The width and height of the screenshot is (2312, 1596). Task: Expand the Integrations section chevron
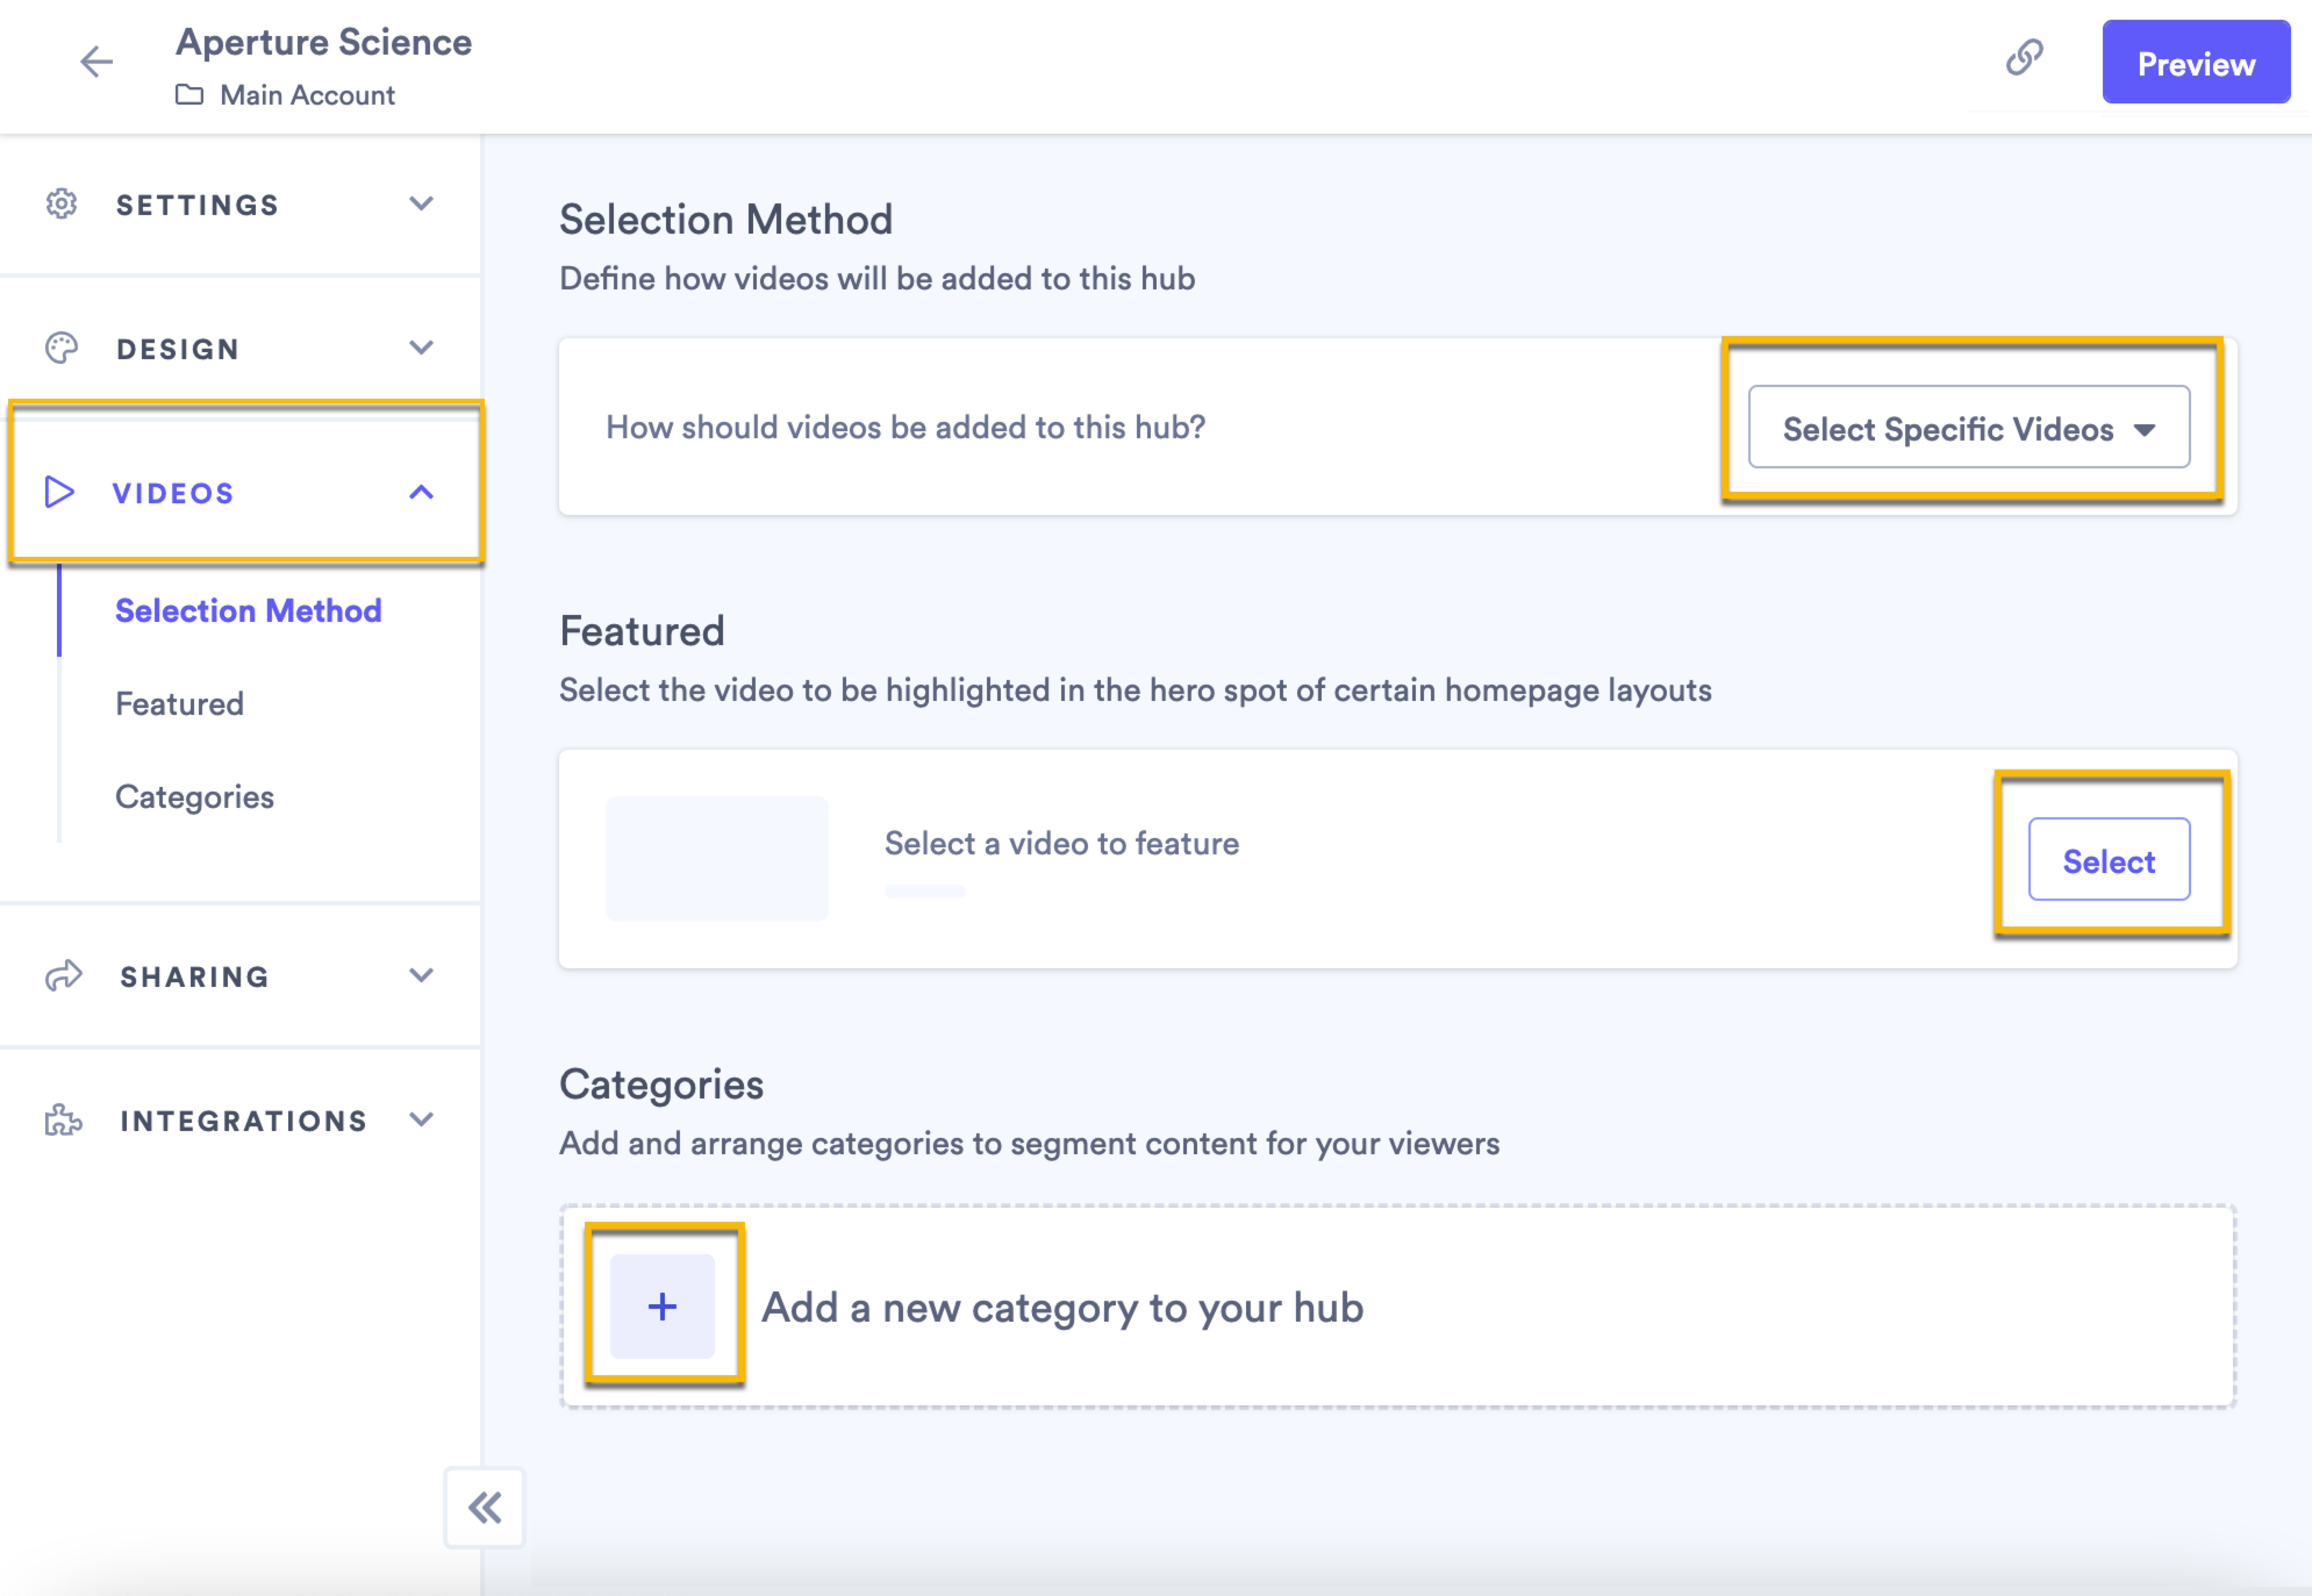point(421,1119)
